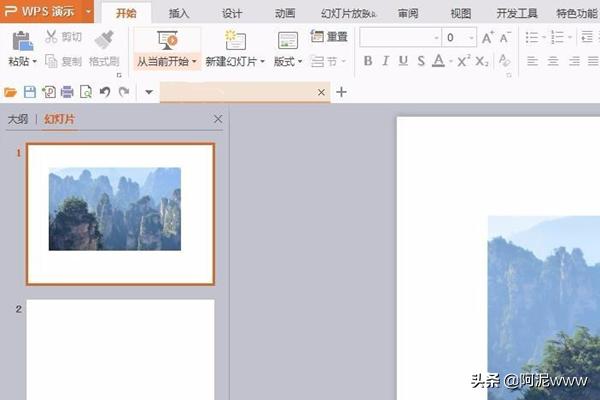600x400 pixels.
Task: Click the clear formatting icon
Action: pyautogui.click(x=504, y=61)
